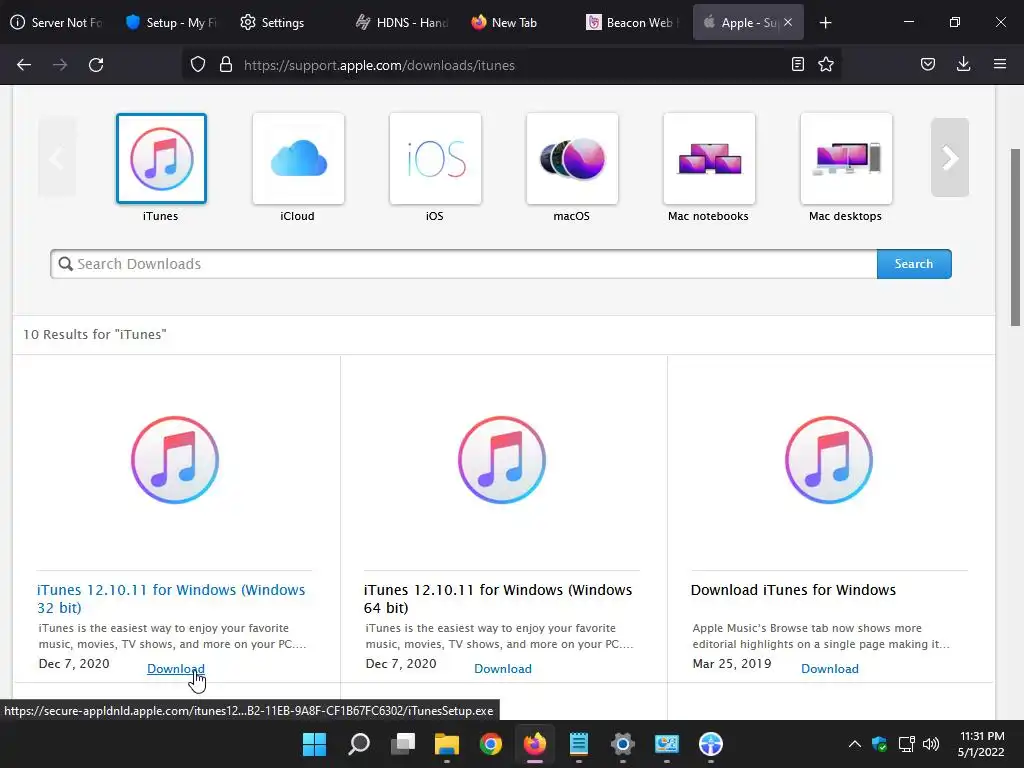Switch to the Server Not Found tab
Screen dimensions: 1024x768
click(x=57, y=22)
